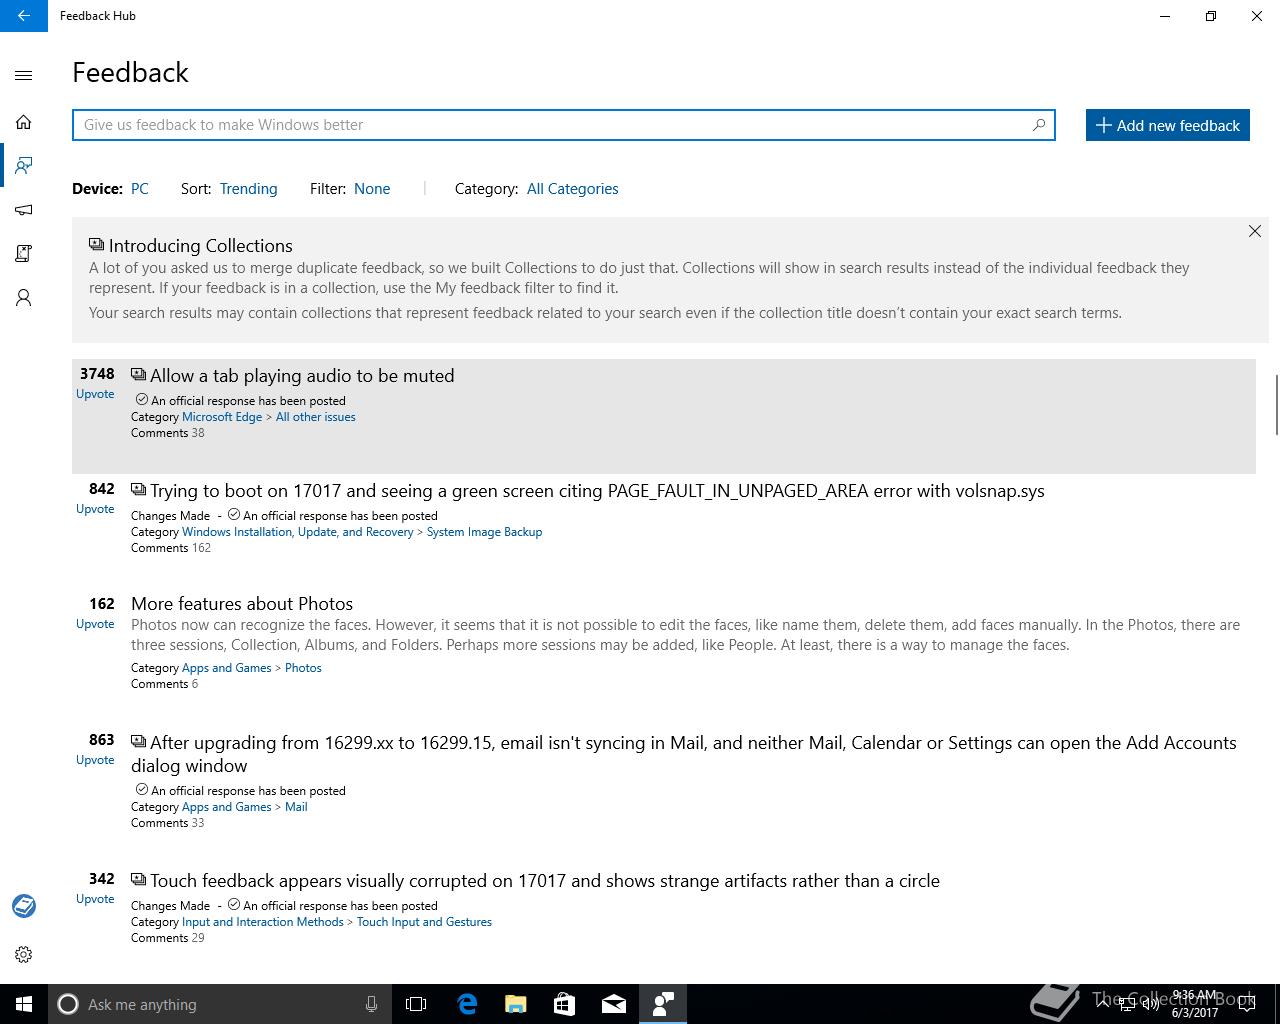
Task: Open the PAGE_FAULT_IN_UNPAGED_AREA feedback title
Action: 597,491
